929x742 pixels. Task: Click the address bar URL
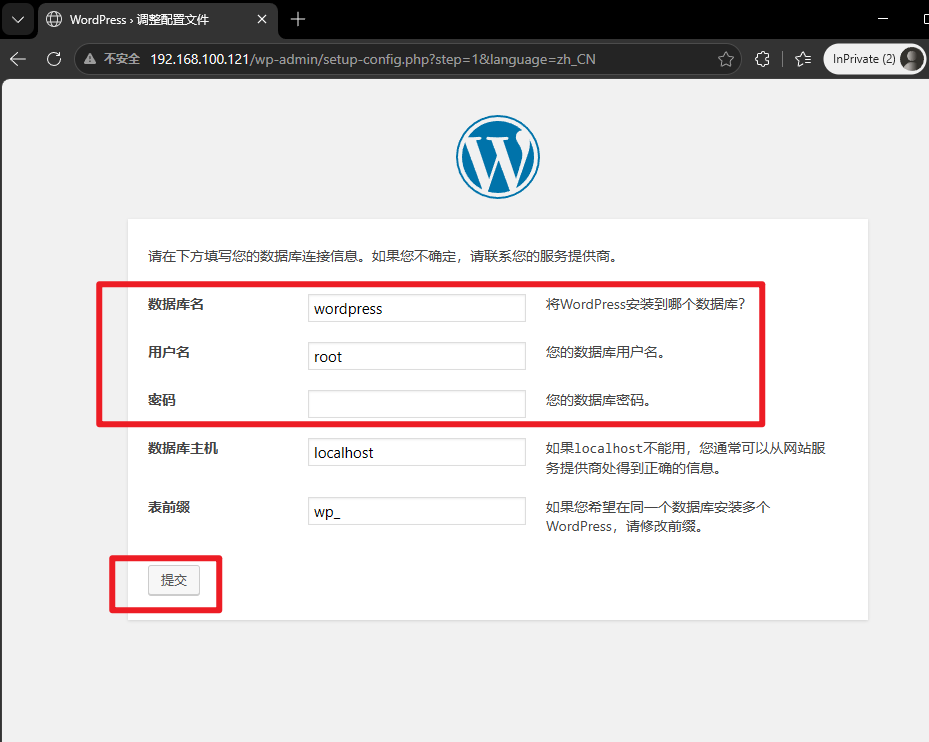point(373,59)
